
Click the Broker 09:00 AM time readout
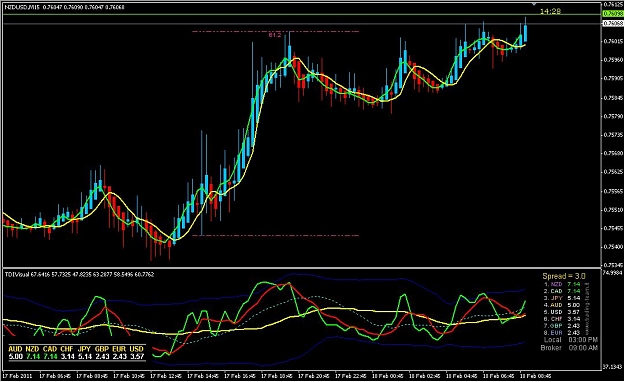[x=569, y=348]
